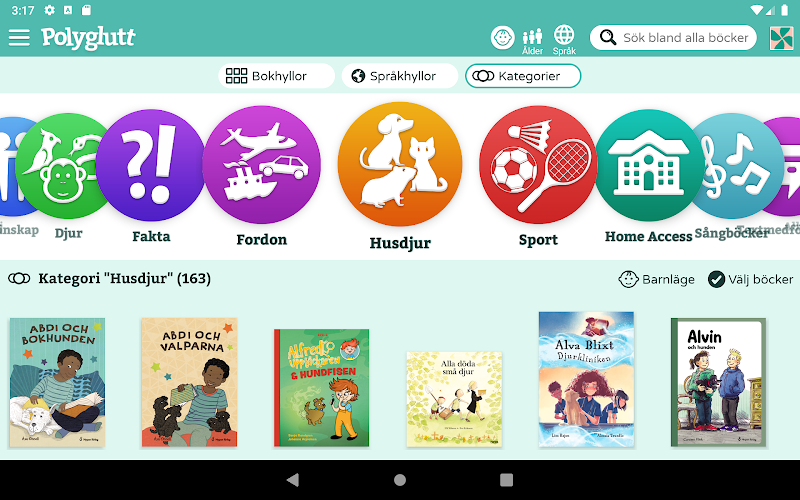
Task: Open the book Abdi och Bokhunden
Action: [57, 383]
